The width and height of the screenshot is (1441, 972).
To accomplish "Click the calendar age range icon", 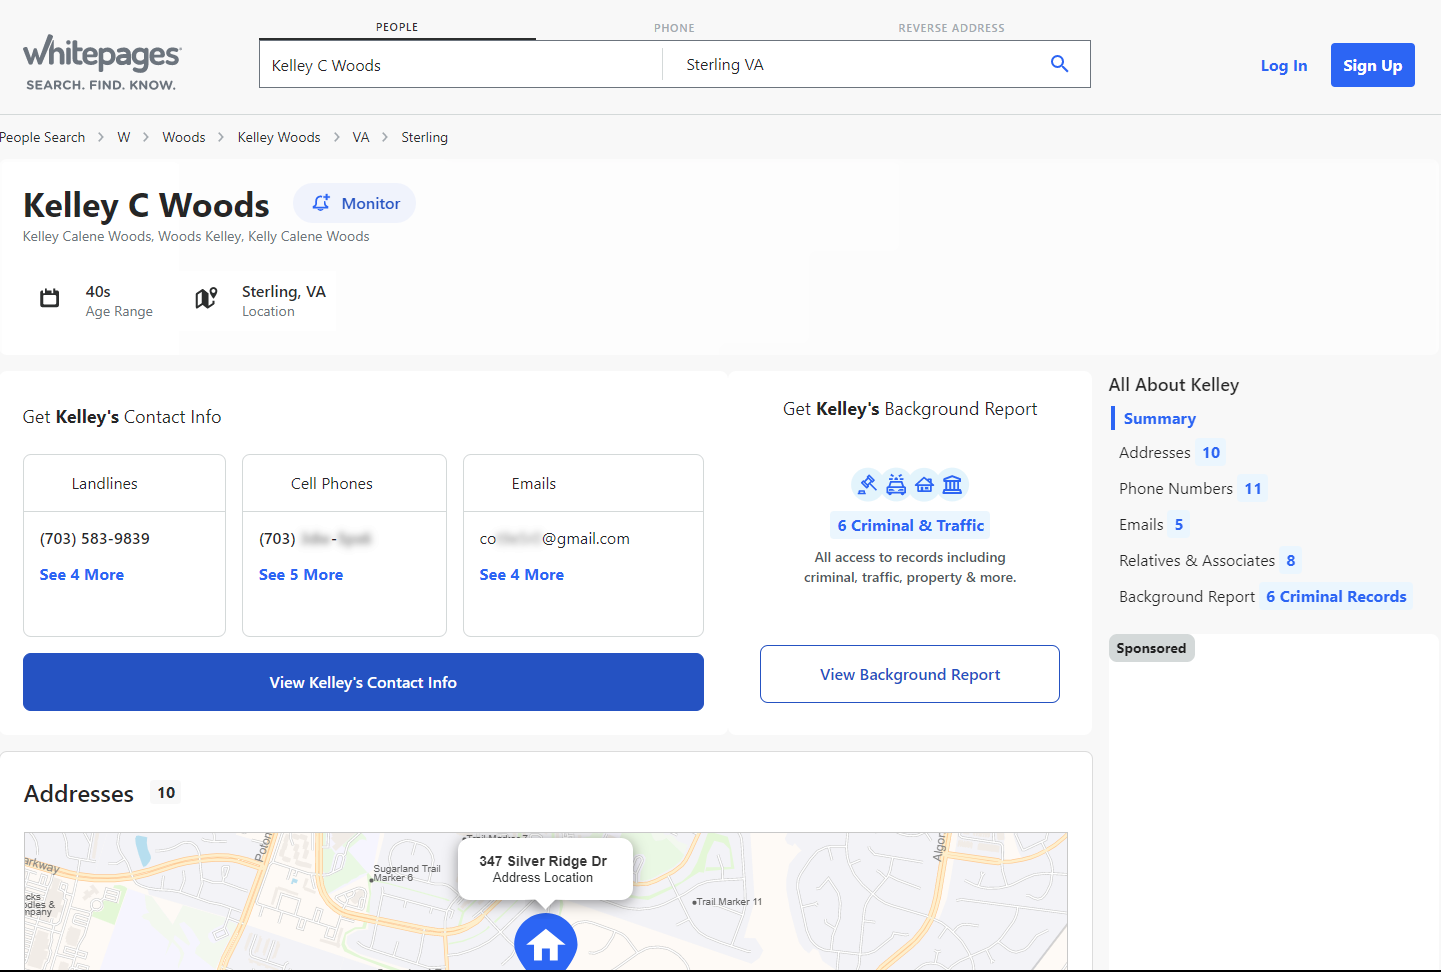I will tap(49, 298).
